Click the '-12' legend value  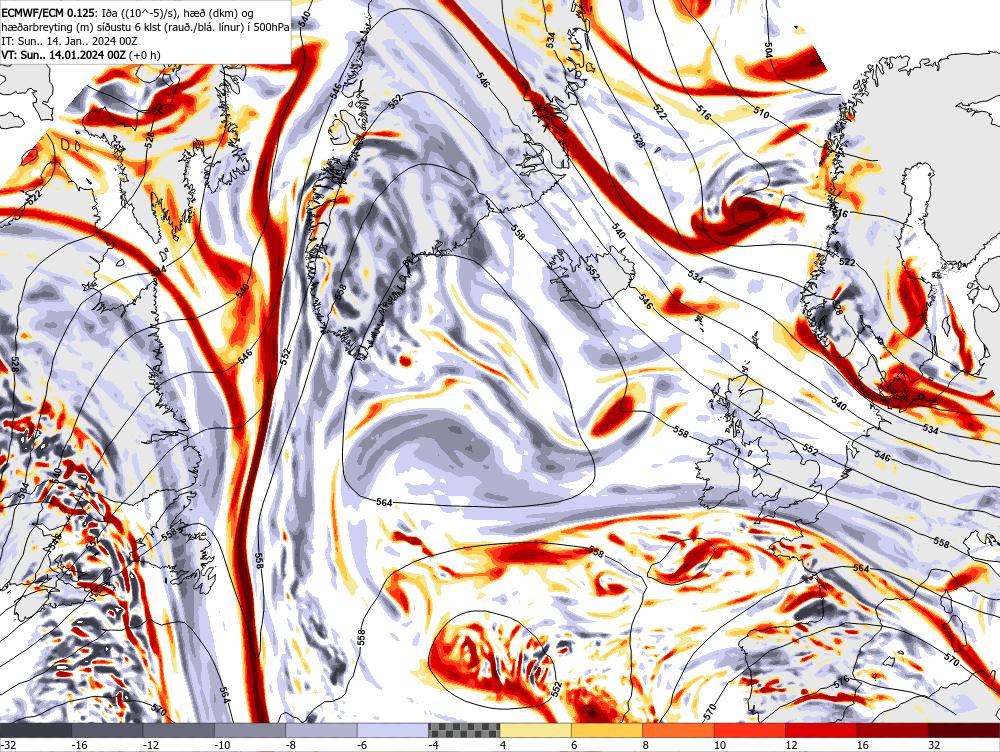[151, 745]
